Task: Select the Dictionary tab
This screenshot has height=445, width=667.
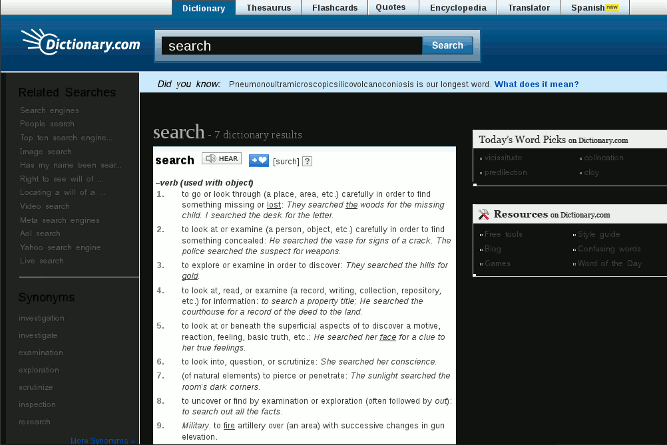Action: click(204, 8)
